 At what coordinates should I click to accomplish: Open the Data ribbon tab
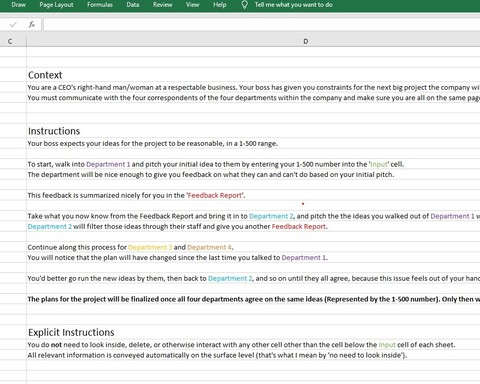tap(133, 5)
